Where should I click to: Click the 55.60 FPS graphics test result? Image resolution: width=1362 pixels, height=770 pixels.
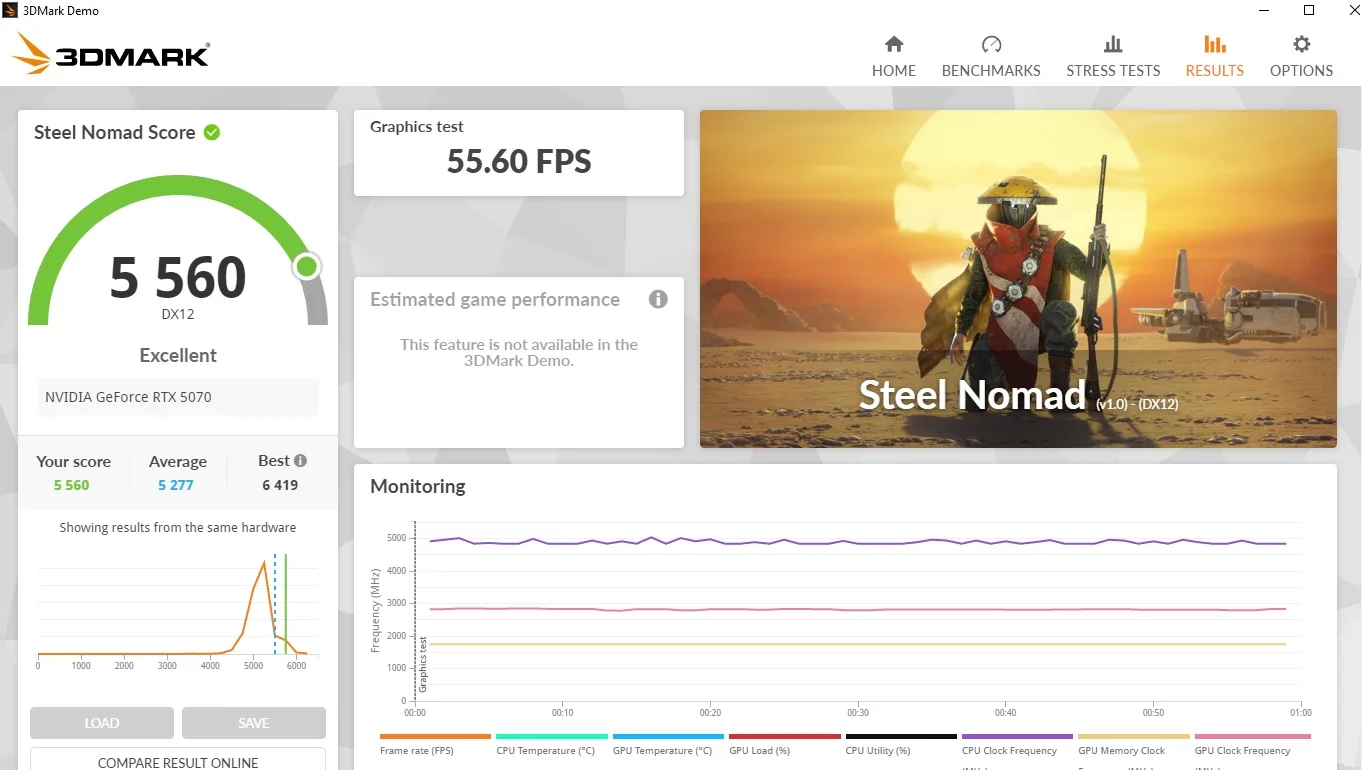pos(519,162)
